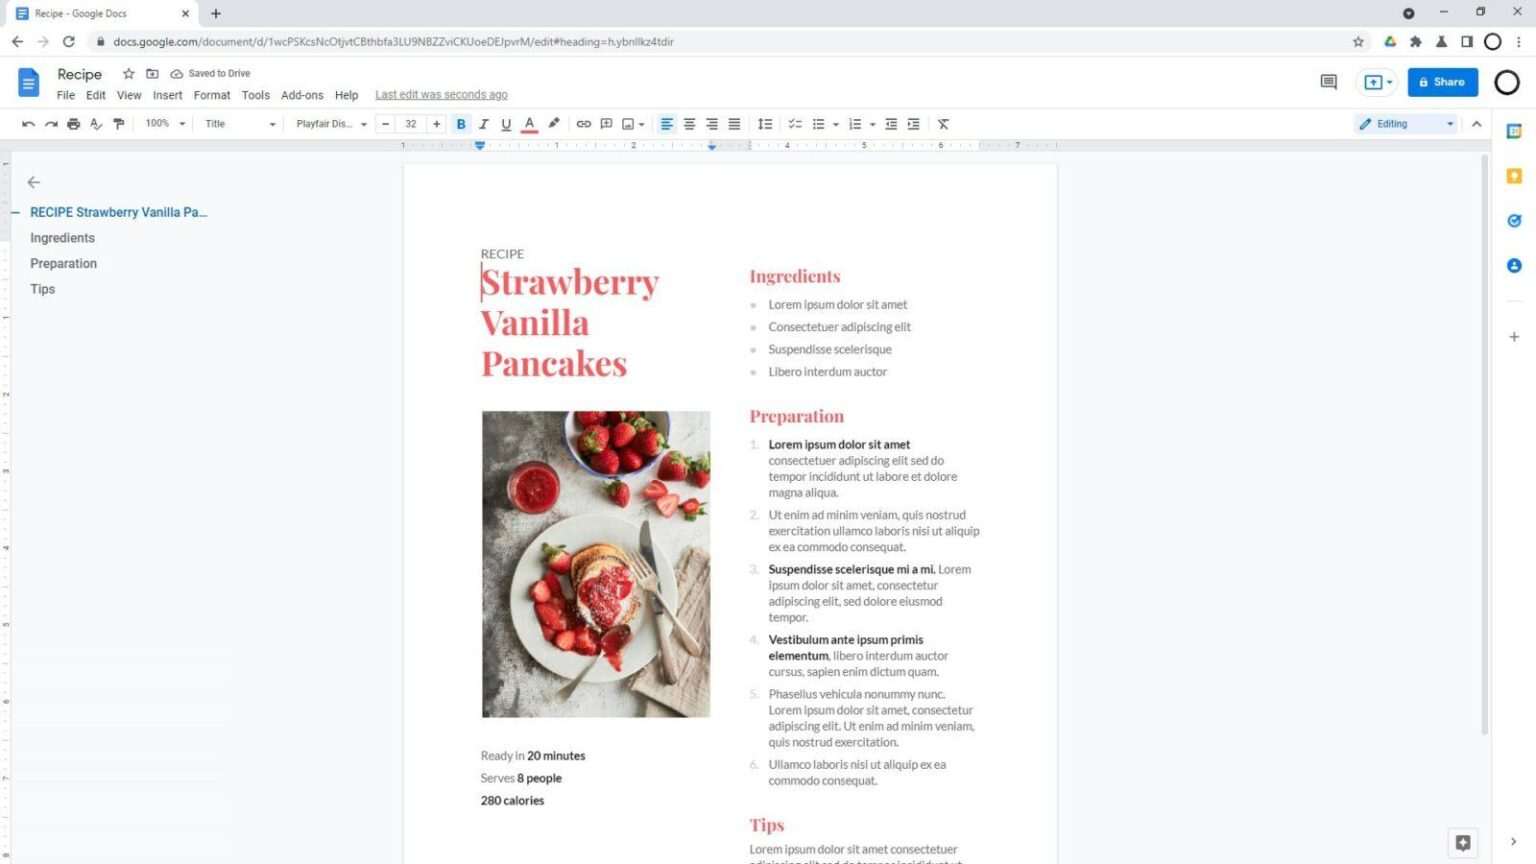
Task: Click the pancakes photo in the document
Action: (595, 563)
